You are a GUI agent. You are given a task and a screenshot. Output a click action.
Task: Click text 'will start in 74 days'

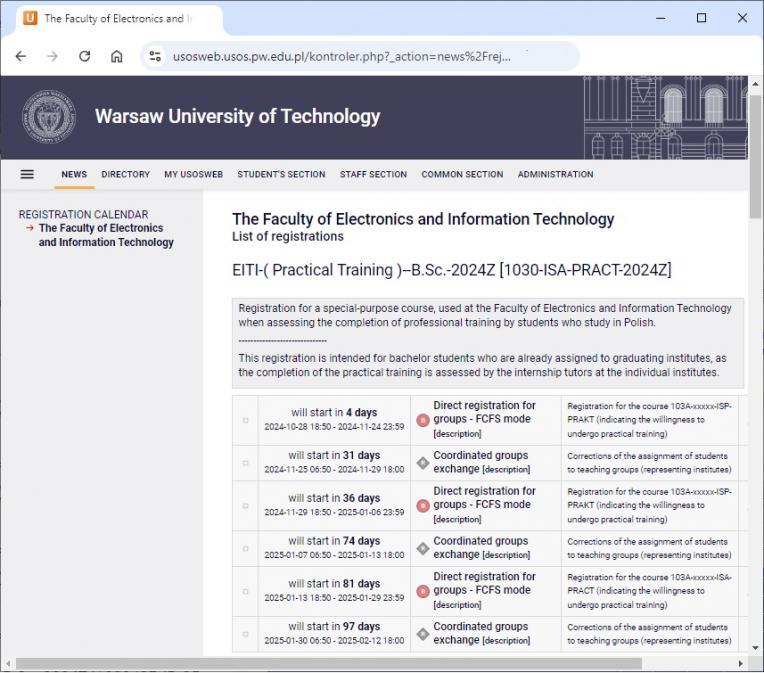tap(334, 541)
